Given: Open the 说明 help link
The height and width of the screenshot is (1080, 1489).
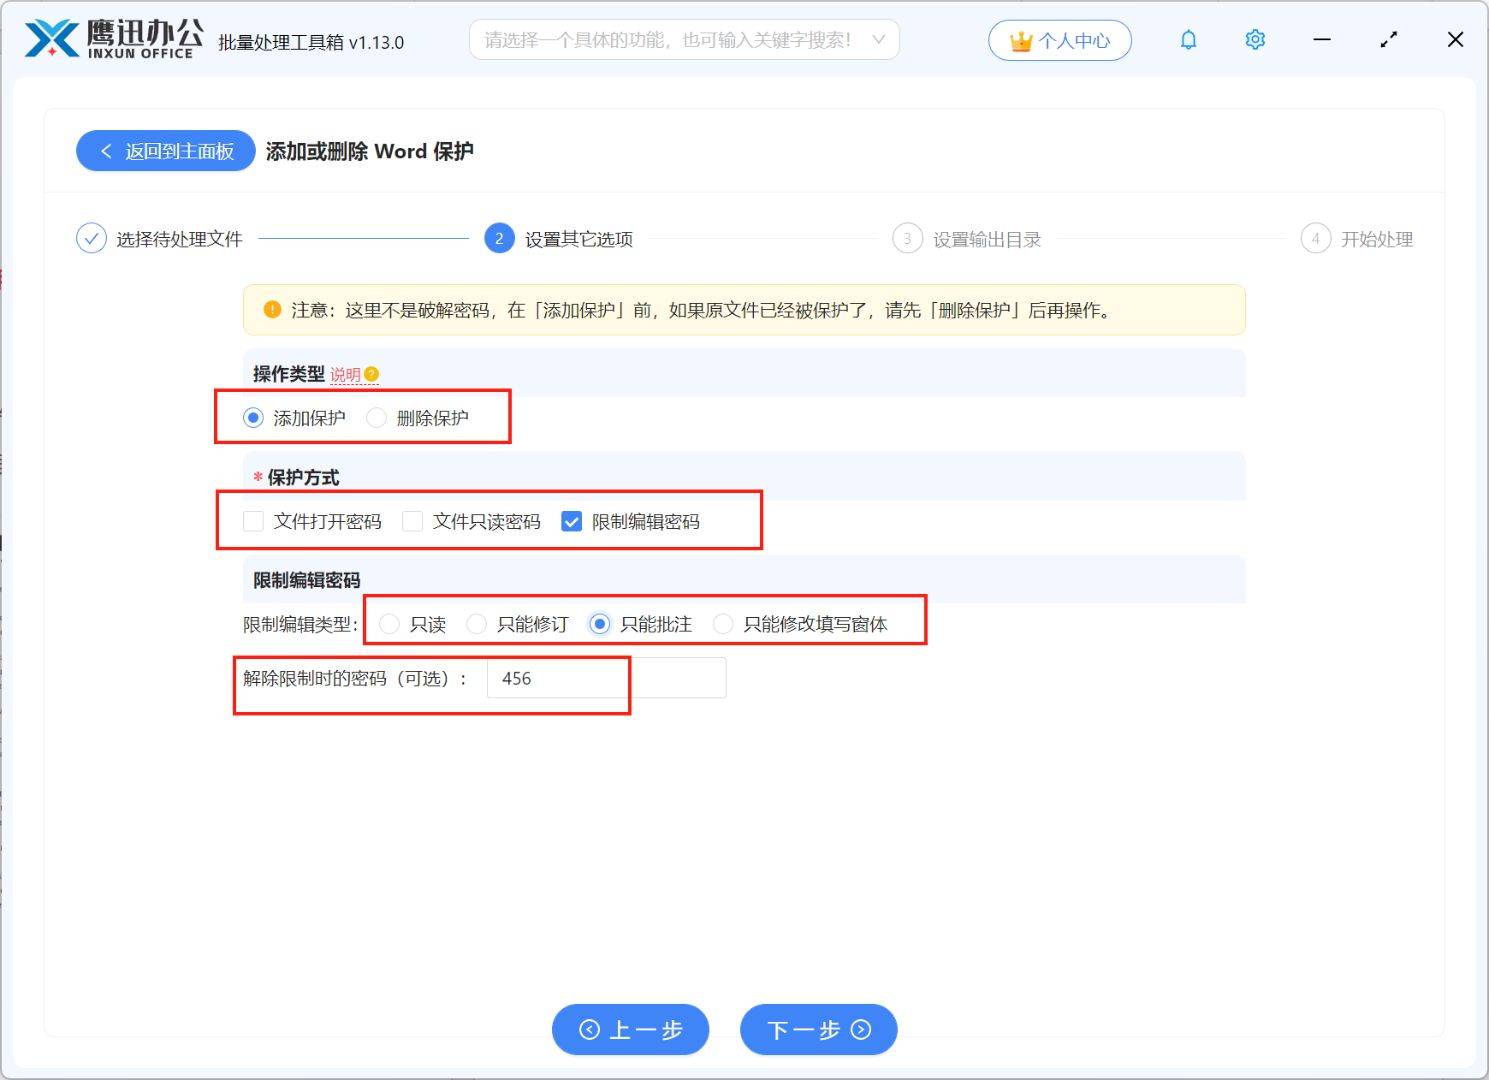Looking at the screenshot, I should [x=345, y=374].
